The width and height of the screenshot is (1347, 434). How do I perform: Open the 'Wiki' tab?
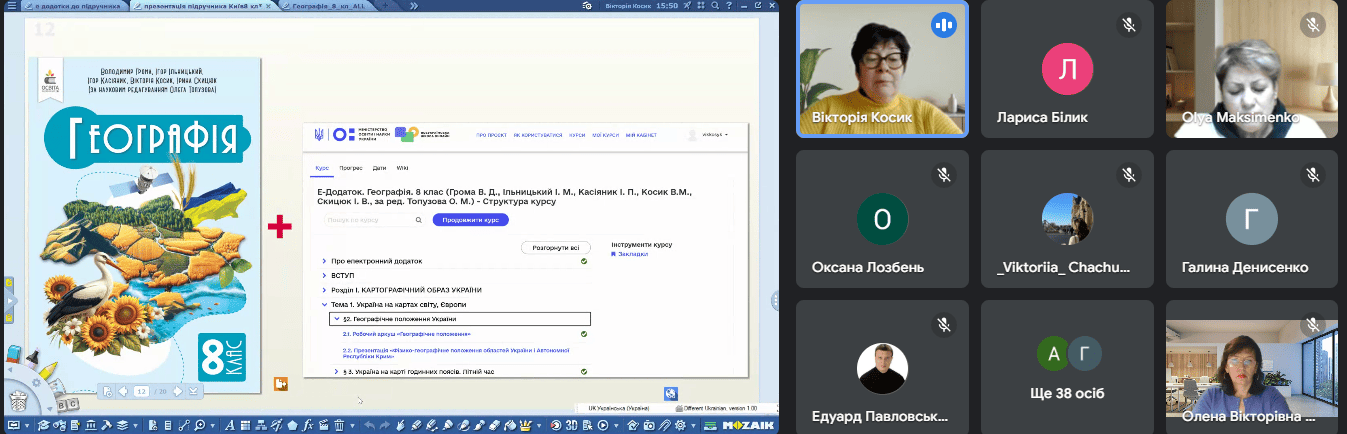click(402, 168)
